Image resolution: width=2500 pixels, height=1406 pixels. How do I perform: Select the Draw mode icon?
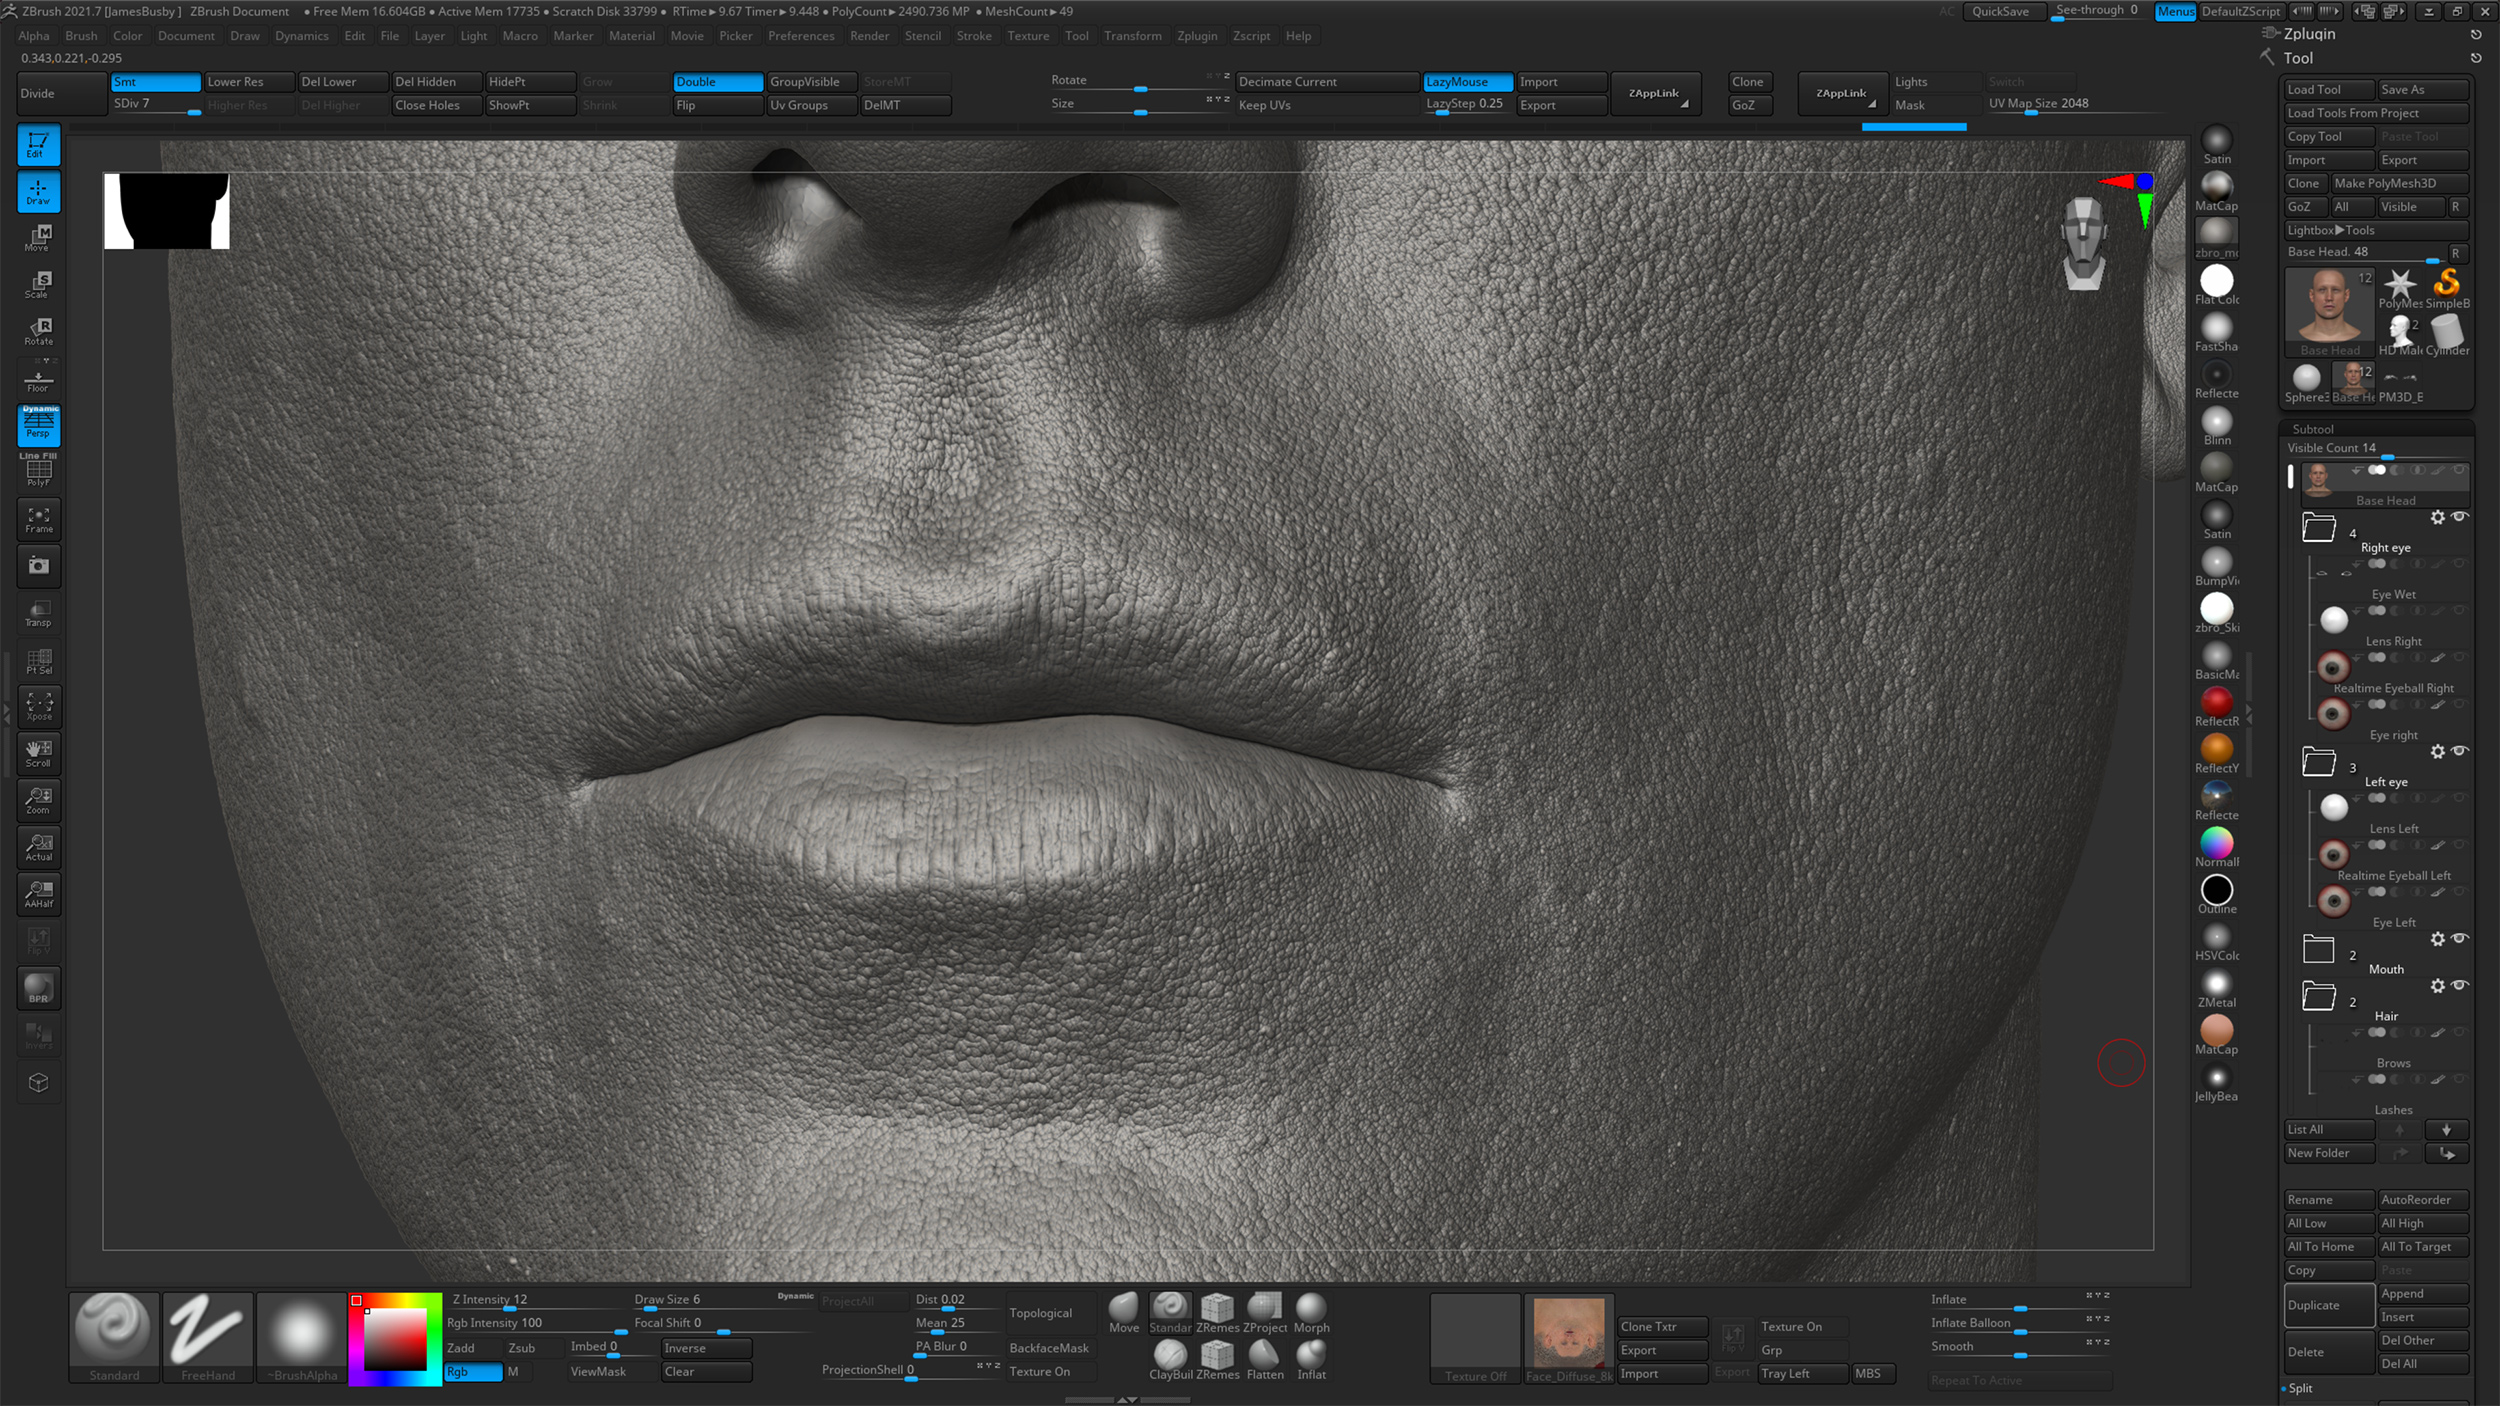coord(38,192)
